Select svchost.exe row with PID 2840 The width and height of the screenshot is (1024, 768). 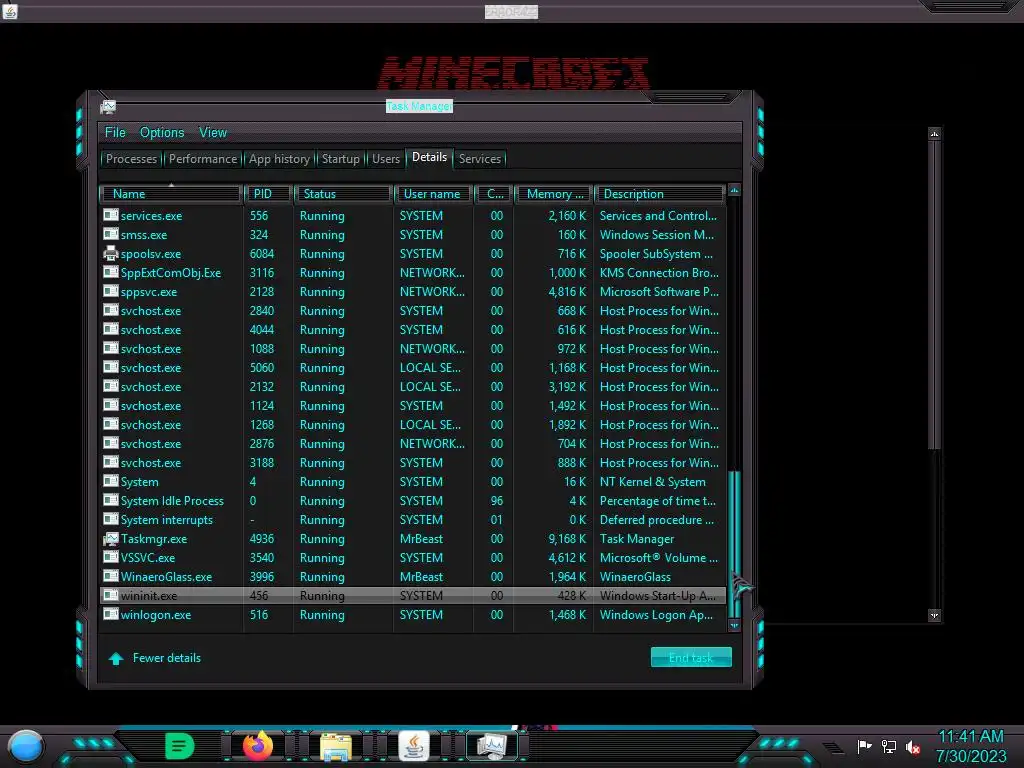coord(413,311)
